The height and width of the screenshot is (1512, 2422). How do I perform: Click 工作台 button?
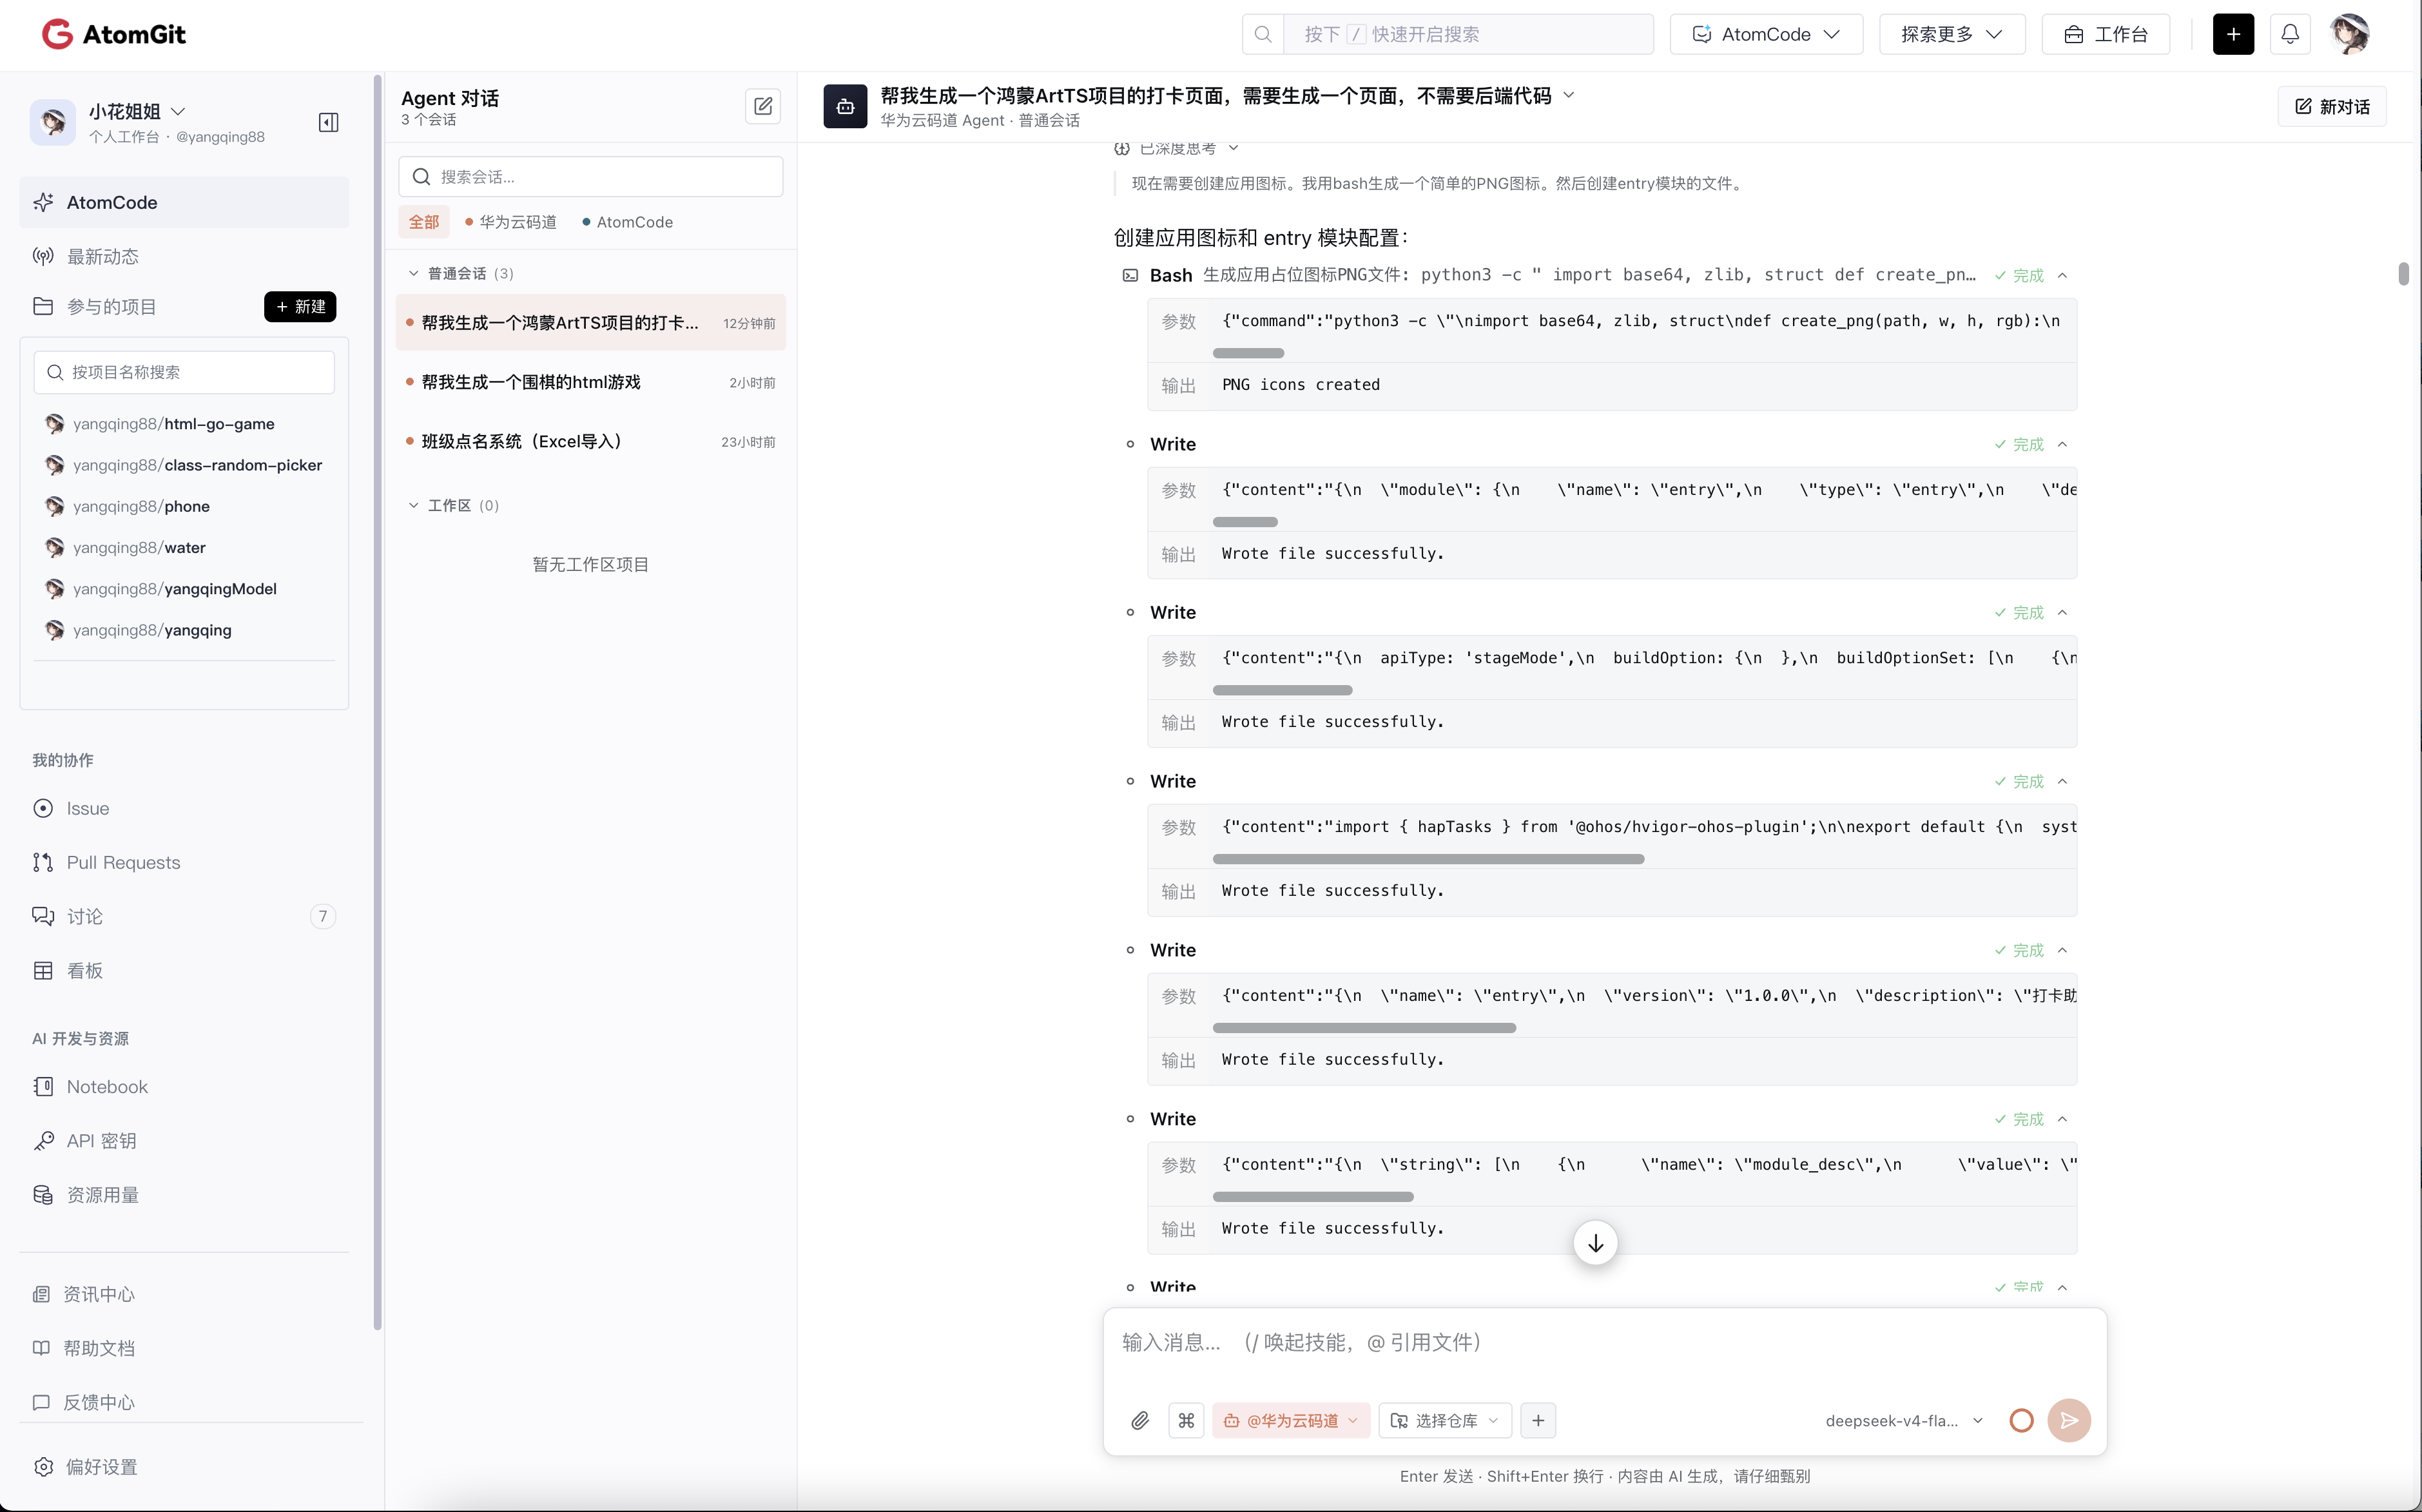(x=2106, y=34)
